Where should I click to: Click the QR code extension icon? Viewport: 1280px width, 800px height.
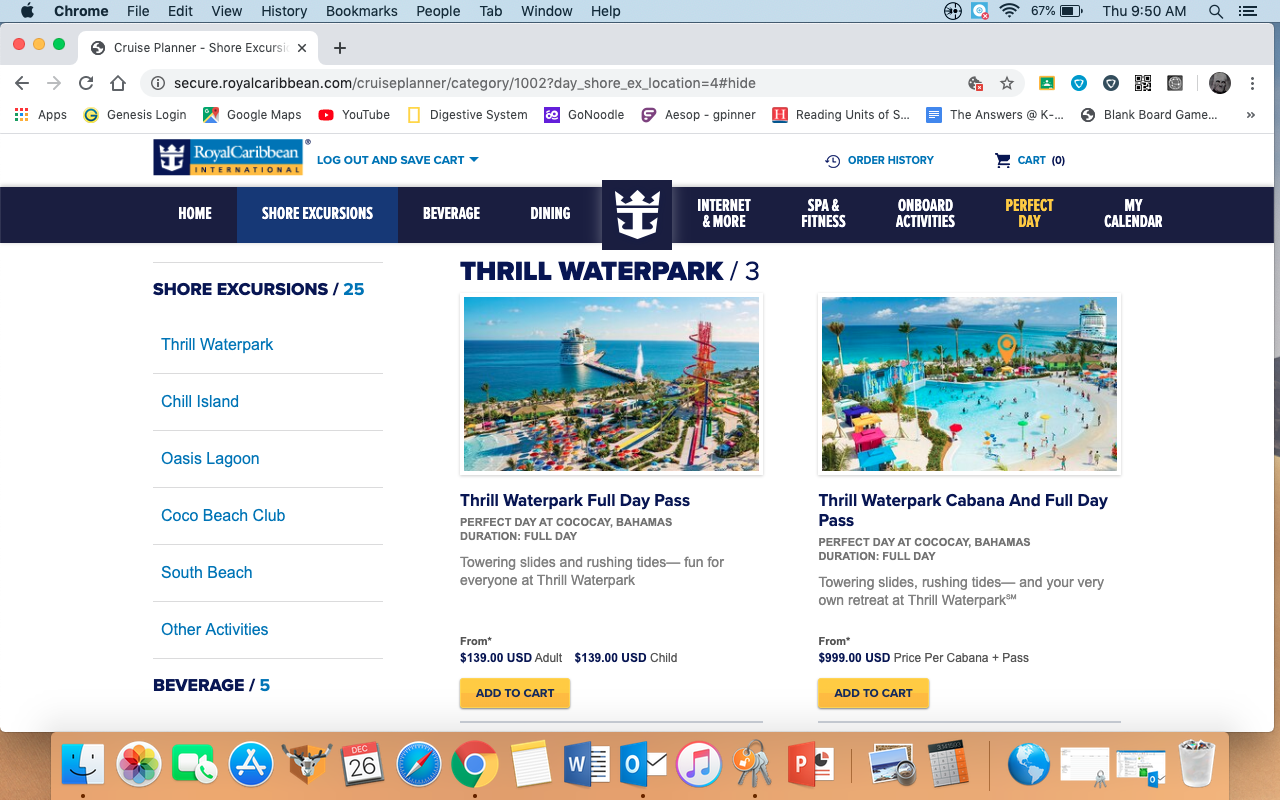point(1143,83)
